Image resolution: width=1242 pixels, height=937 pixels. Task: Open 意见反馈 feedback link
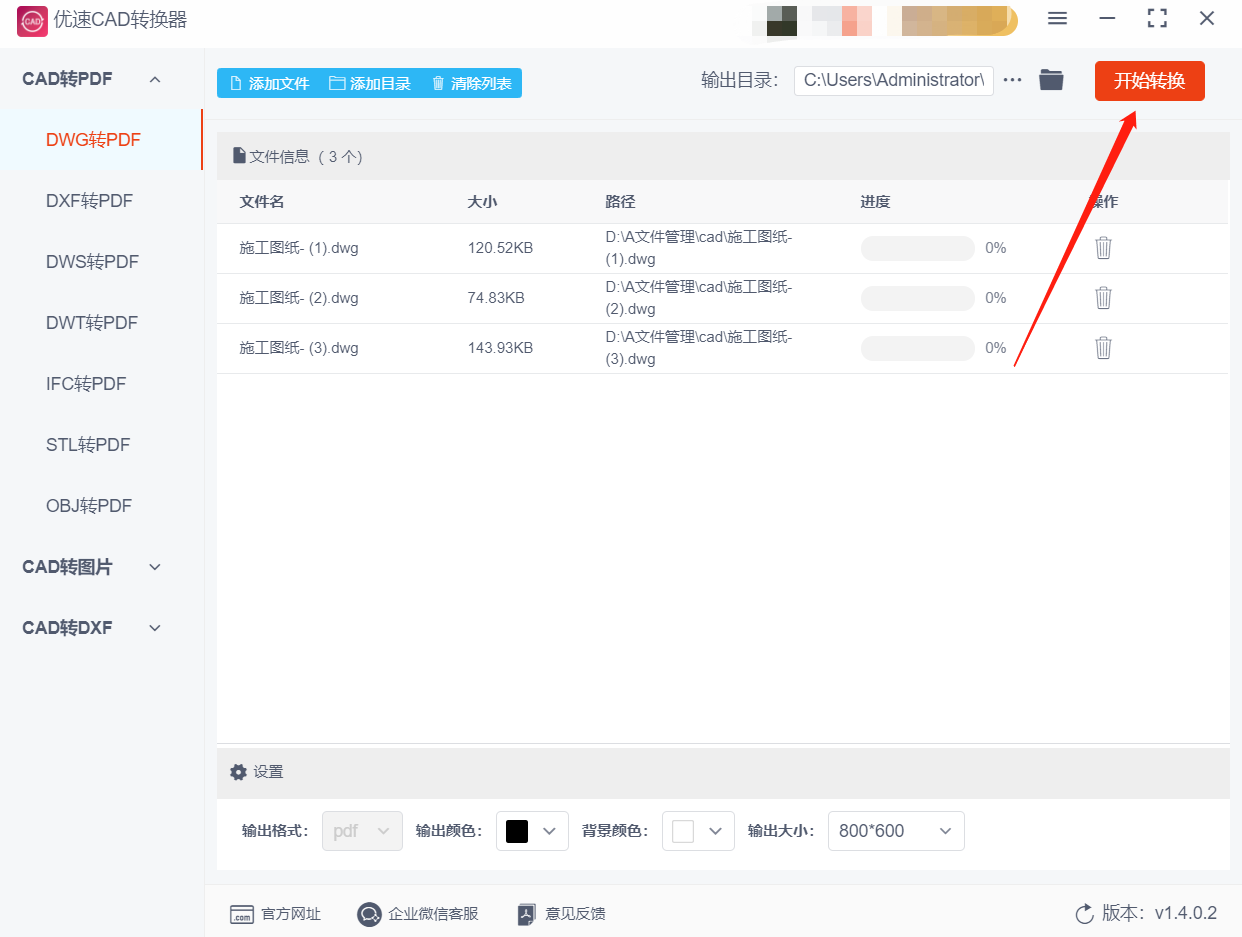pyautogui.click(x=561, y=914)
